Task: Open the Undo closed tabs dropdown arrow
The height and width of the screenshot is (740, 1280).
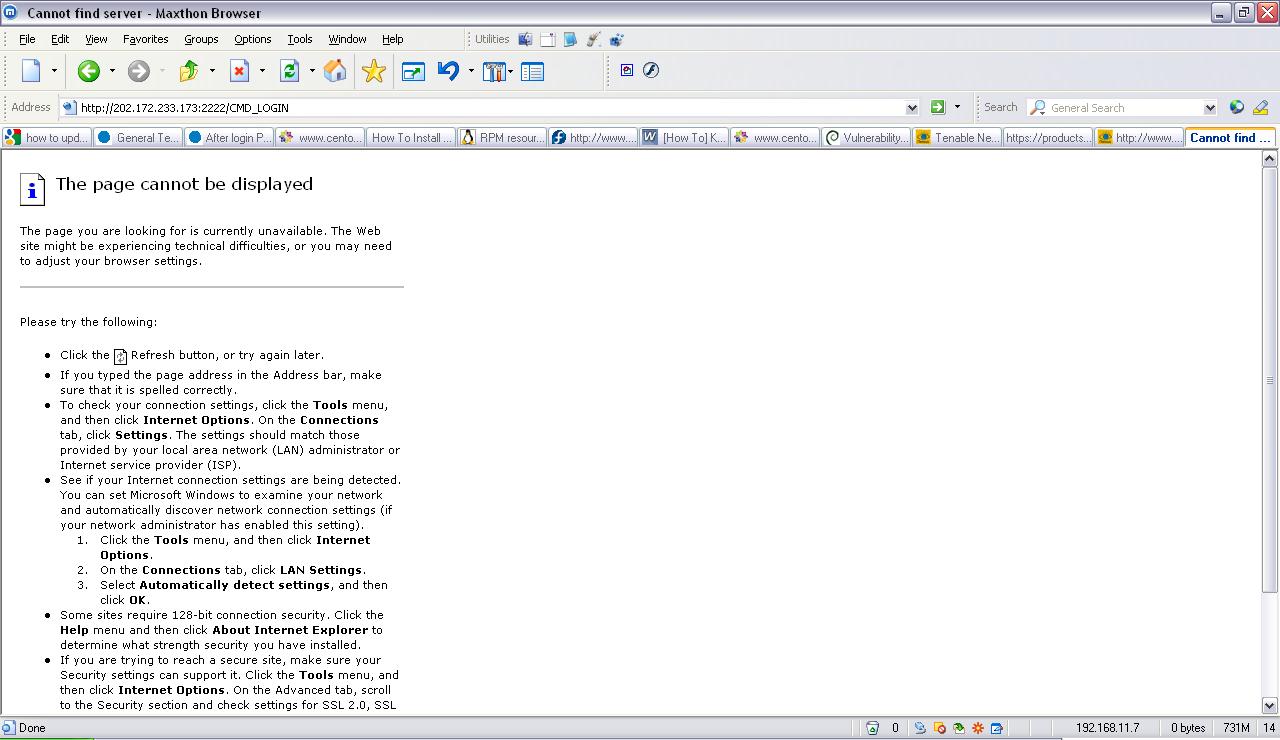Action: 471,71
